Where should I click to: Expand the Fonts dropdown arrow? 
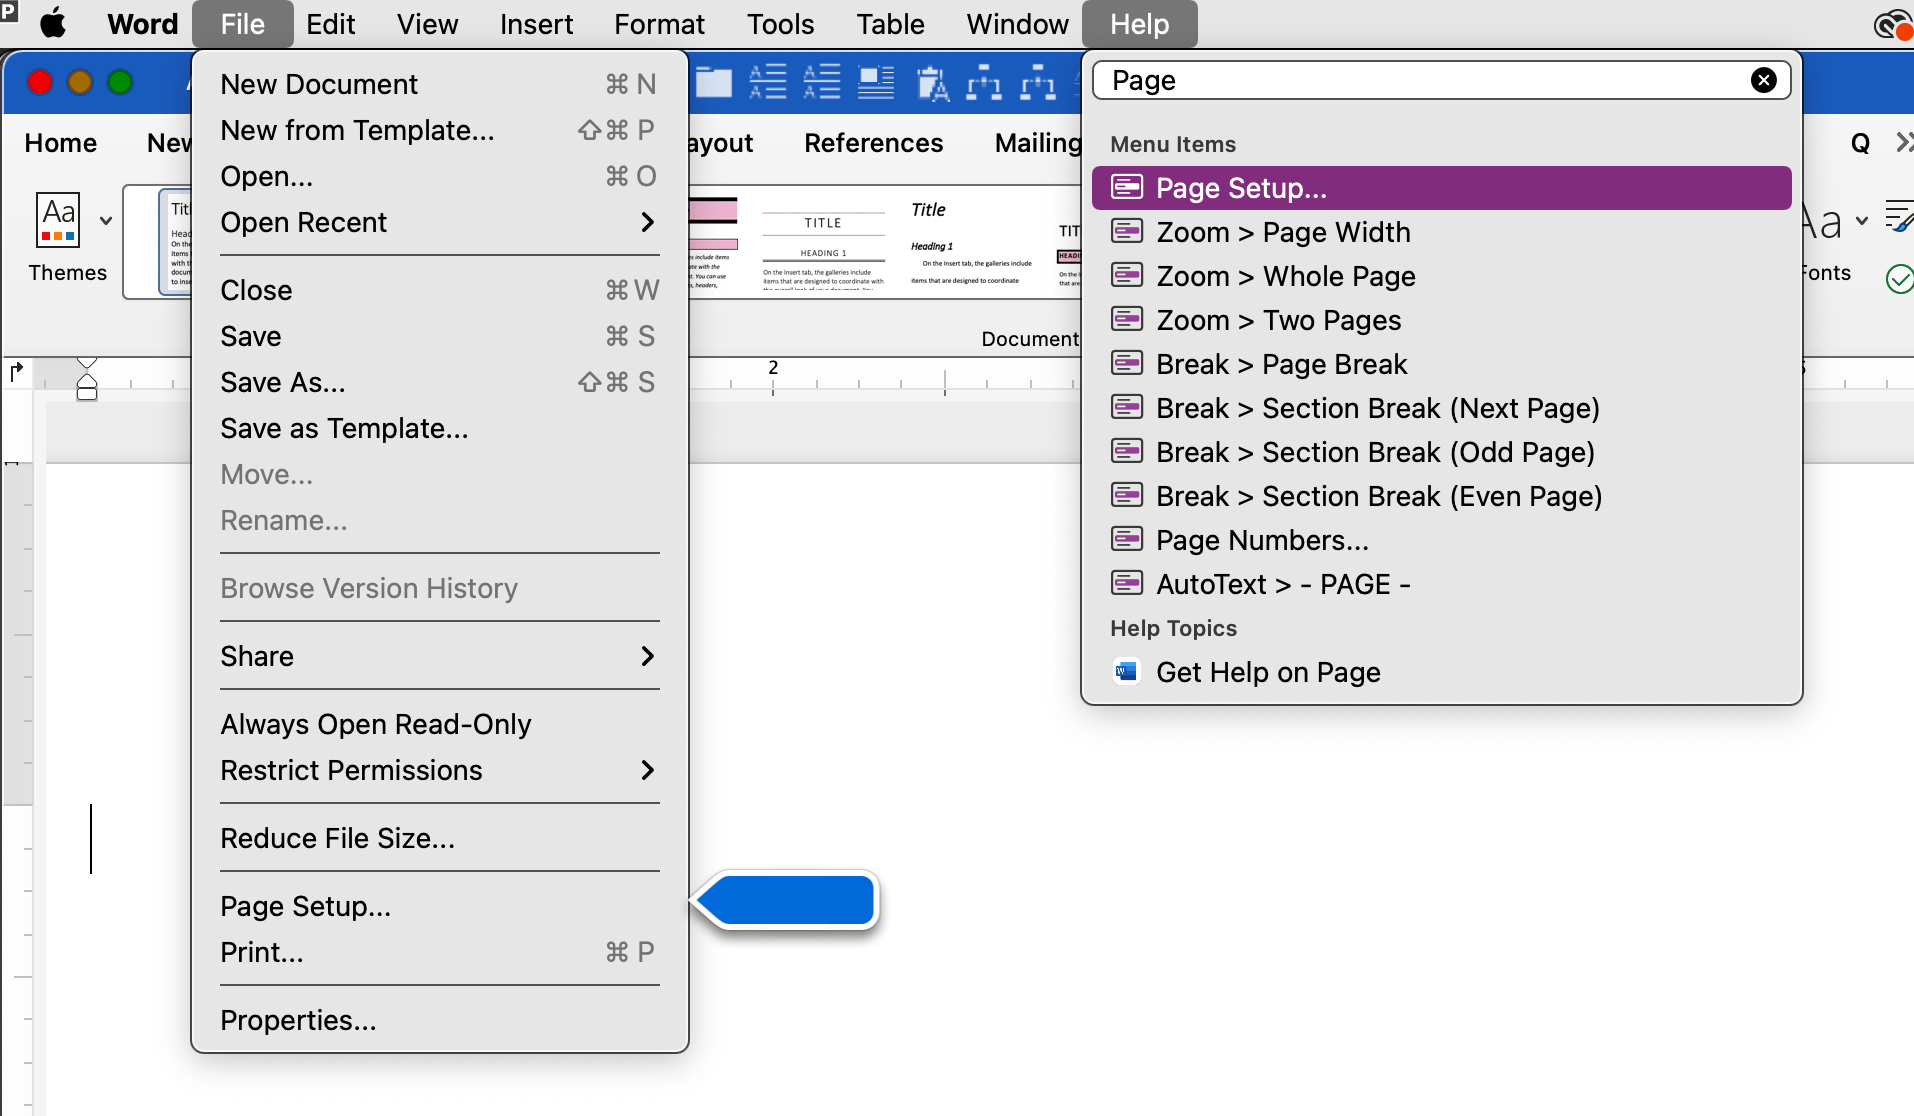[x=1862, y=221]
